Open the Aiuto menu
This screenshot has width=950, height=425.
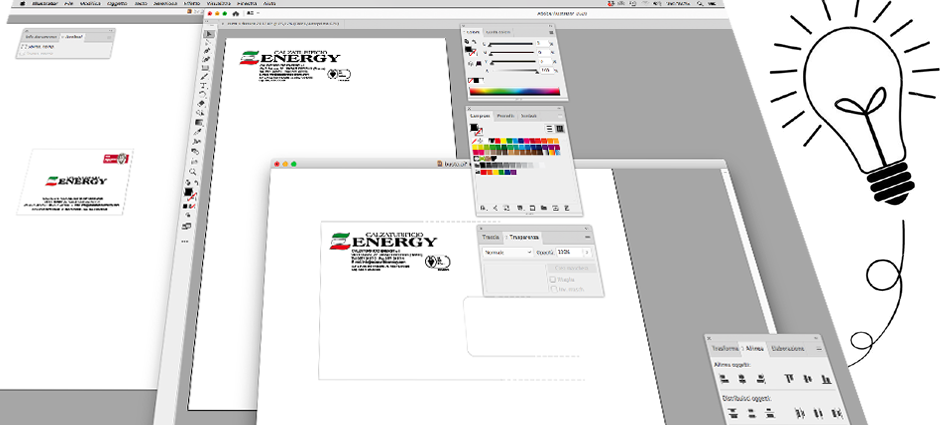pos(269,3)
